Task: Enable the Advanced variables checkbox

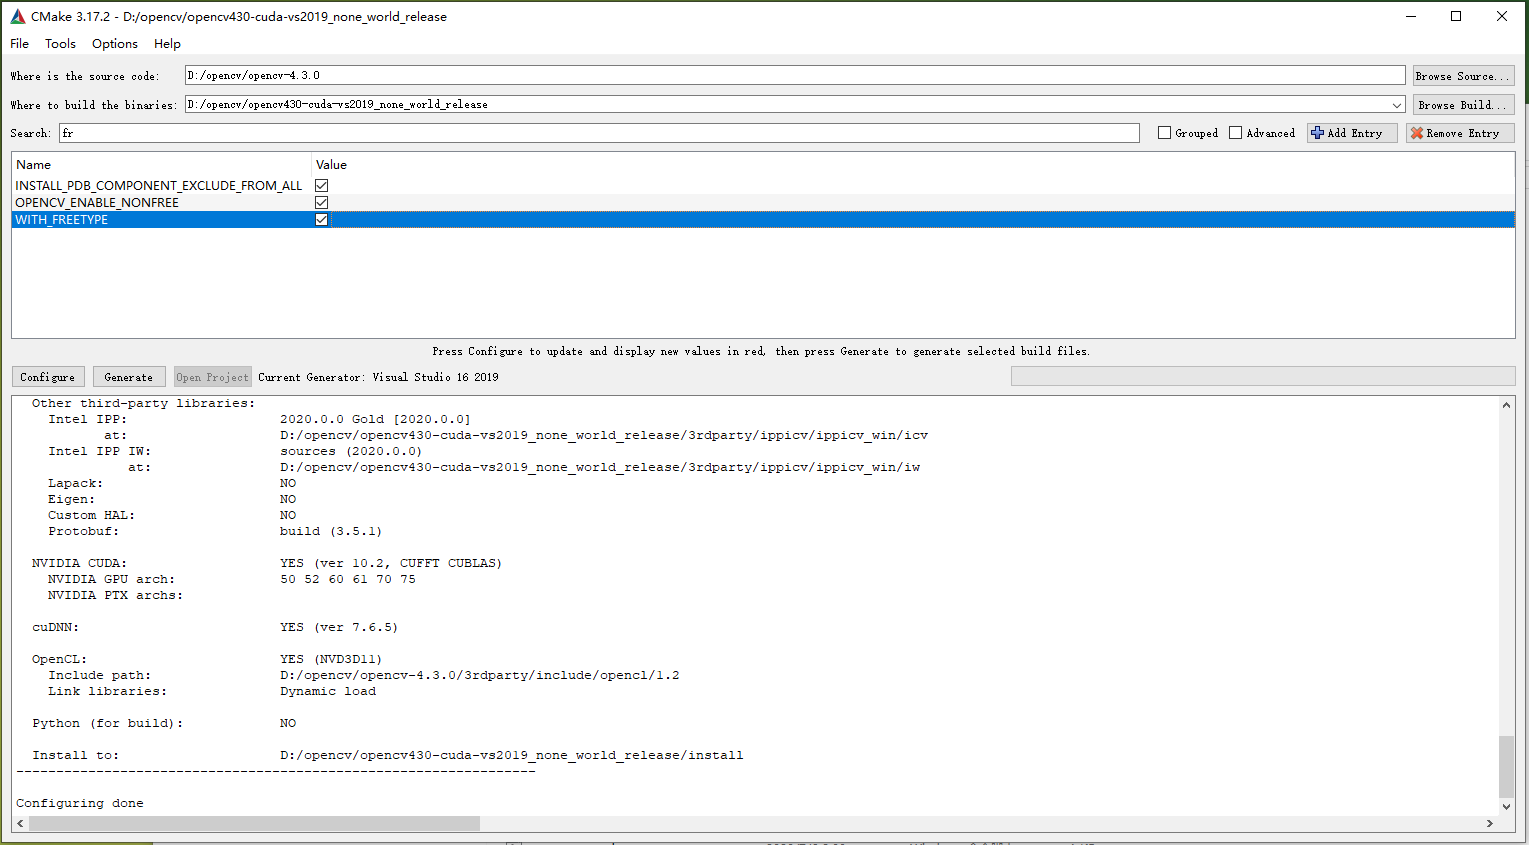Action: coord(1238,132)
